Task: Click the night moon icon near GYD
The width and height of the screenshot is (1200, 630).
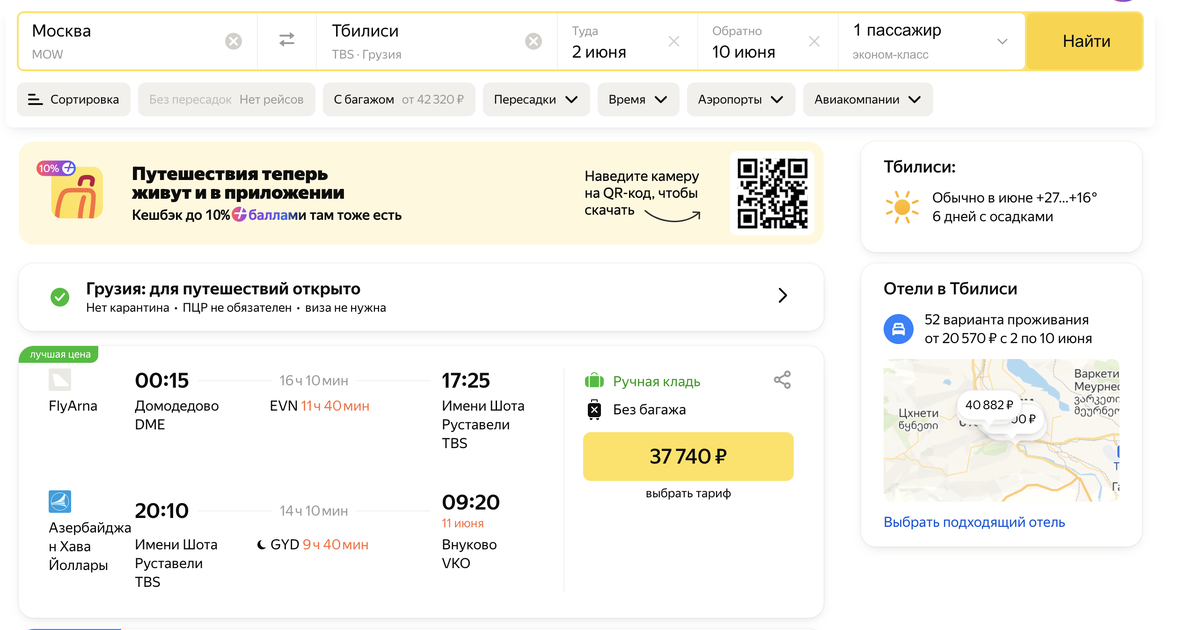Action: pyautogui.click(x=262, y=545)
